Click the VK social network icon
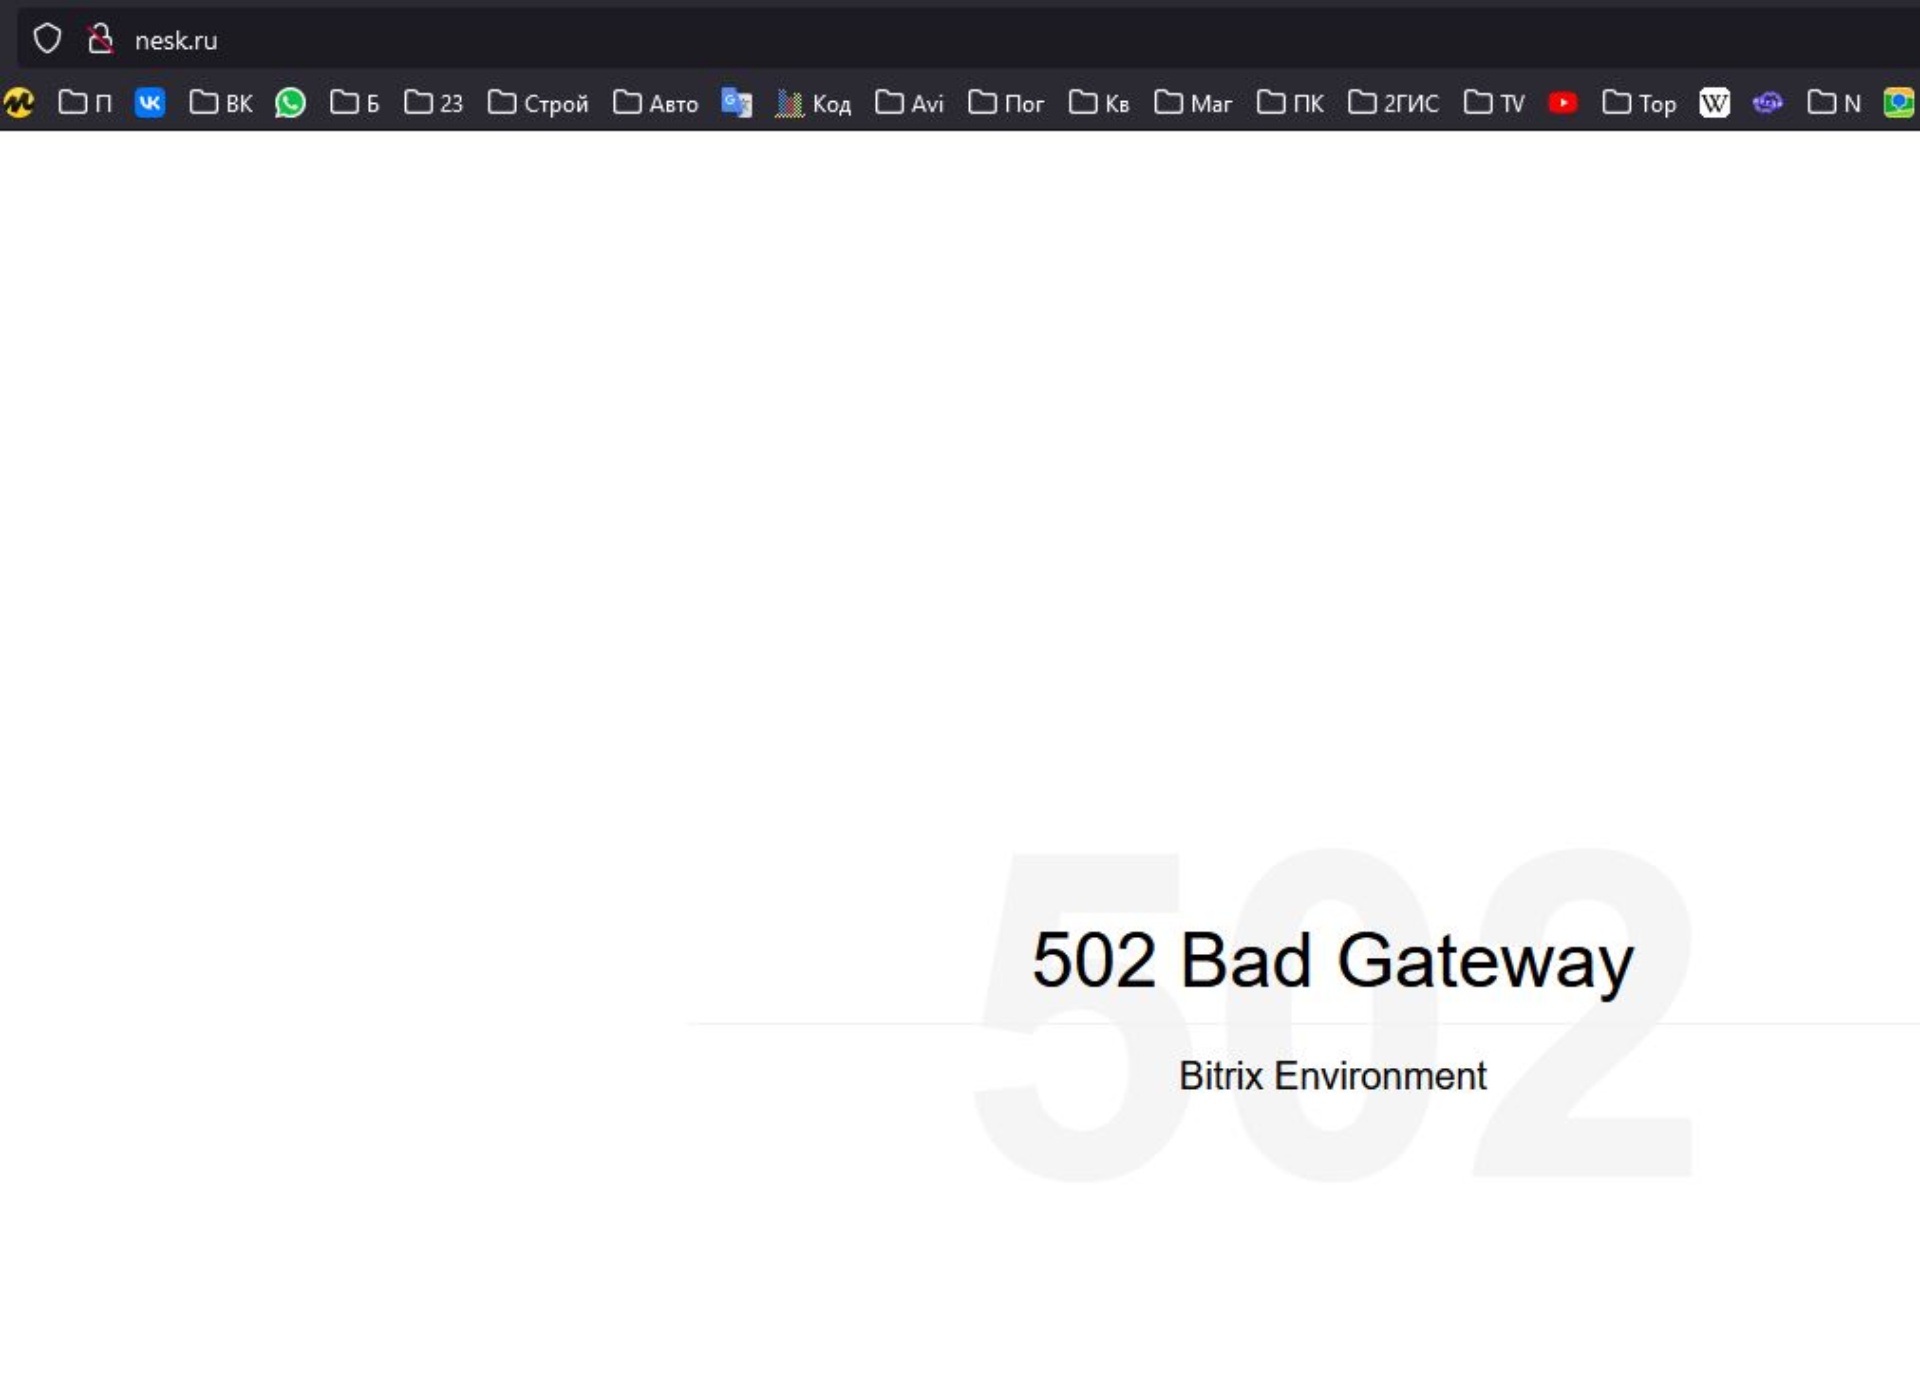This screenshot has width=1920, height=1374. click(x=150, y=103)
